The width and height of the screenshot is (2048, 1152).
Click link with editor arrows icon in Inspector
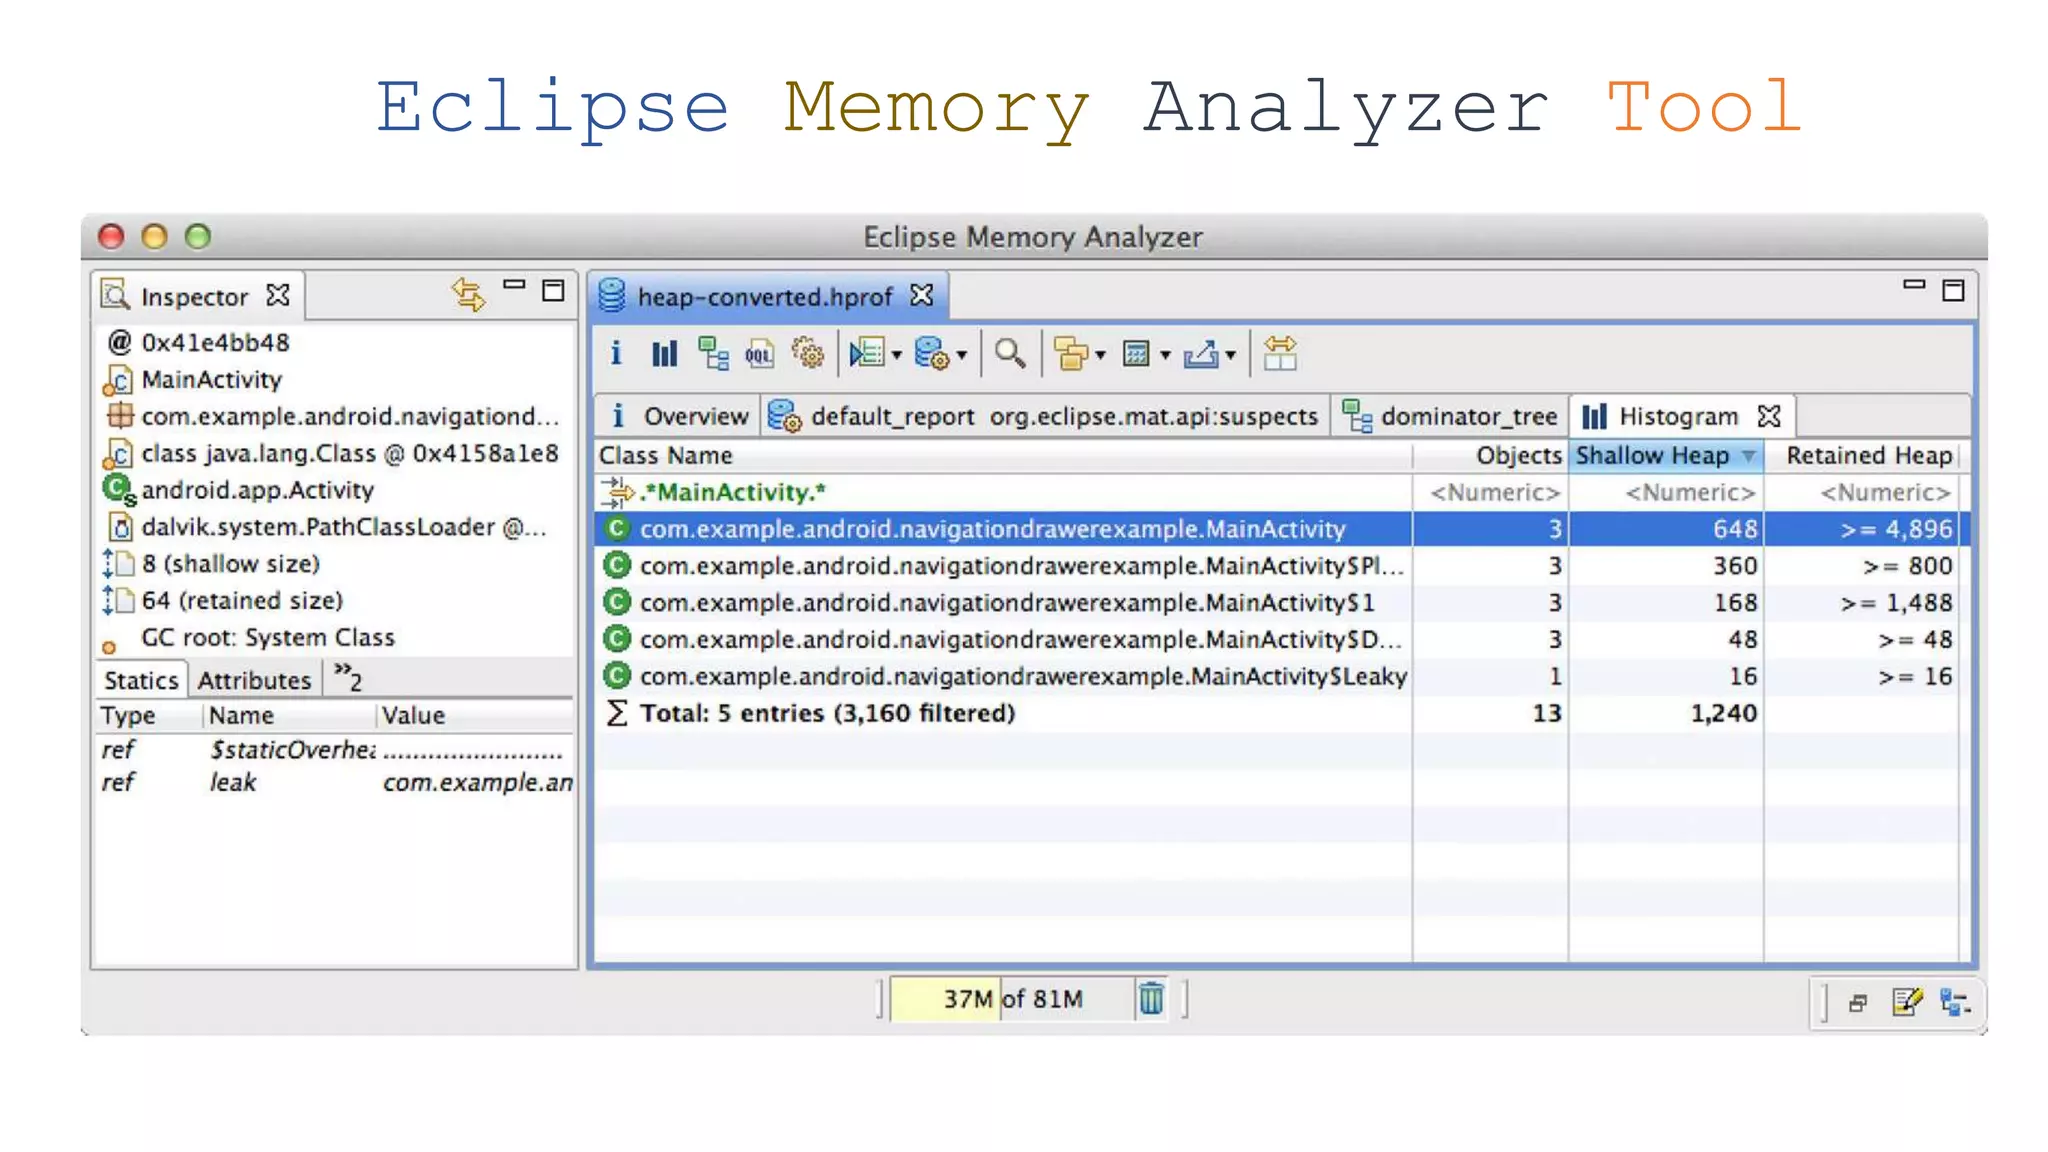coord(468,294)
